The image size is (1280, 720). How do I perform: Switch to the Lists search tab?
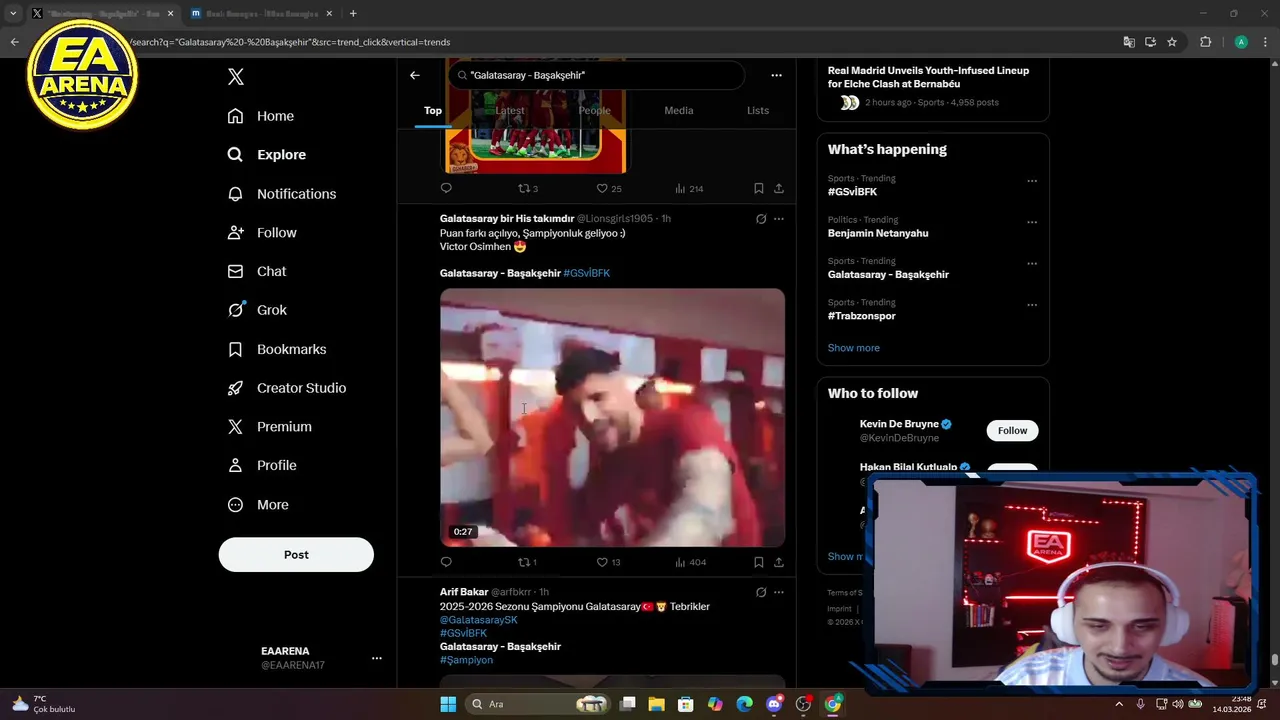point(758,110)
